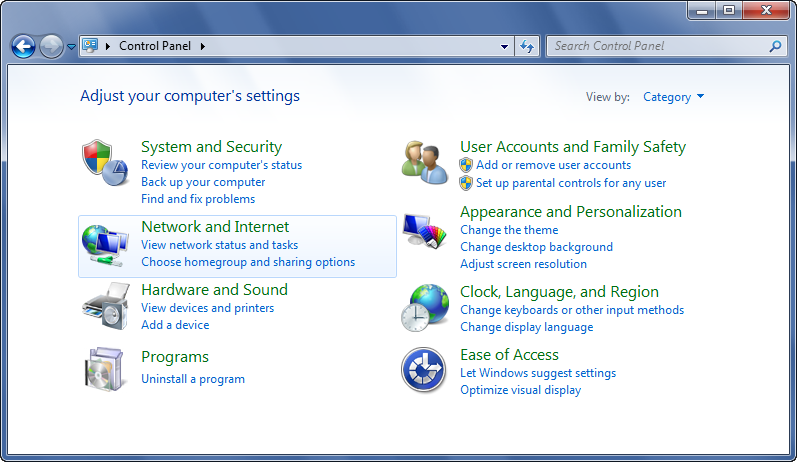This screenshot has height=462, width=797.
Task: Open the View by Category dropdown
Action: coord(673,97)
